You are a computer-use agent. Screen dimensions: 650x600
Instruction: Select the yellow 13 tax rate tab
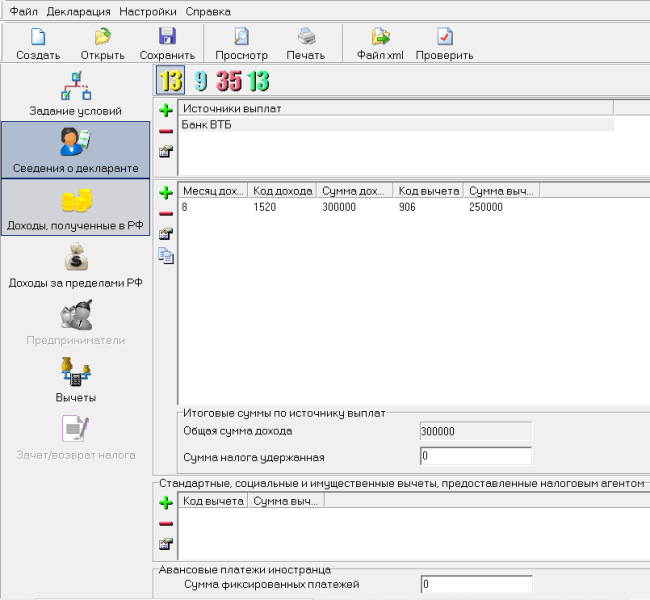click(170, 81)
